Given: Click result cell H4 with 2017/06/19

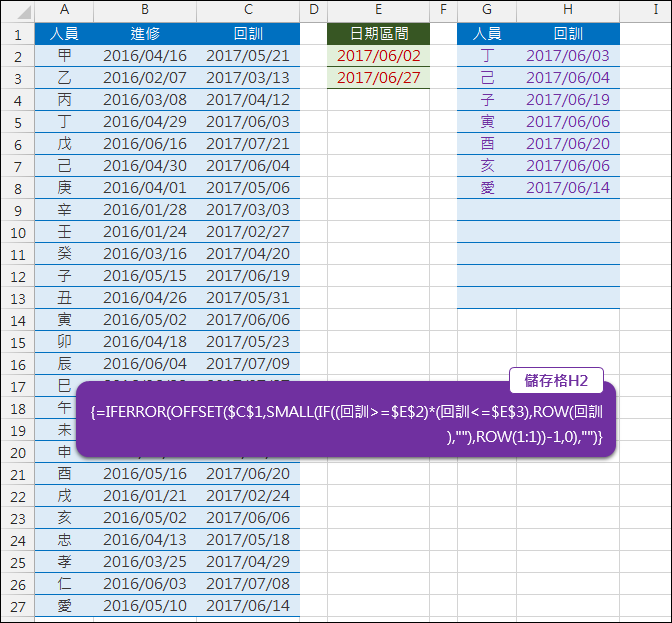Looking at the screenshot, I should point(568,100).
